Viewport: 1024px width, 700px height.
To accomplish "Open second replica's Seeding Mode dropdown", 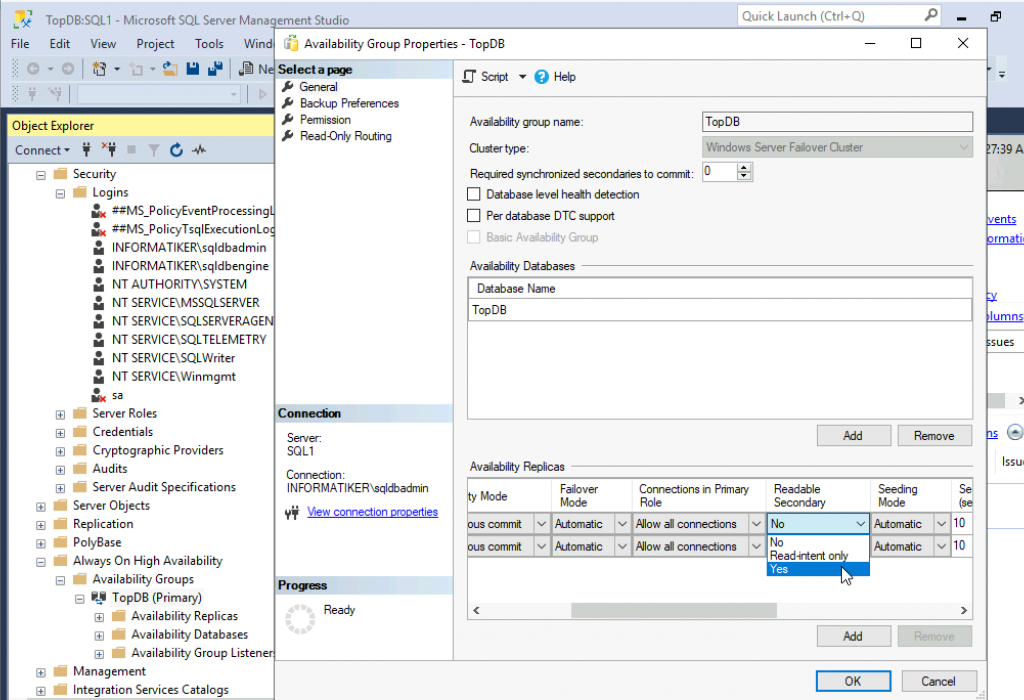I will pyautogui.click(x=942, y=546).
